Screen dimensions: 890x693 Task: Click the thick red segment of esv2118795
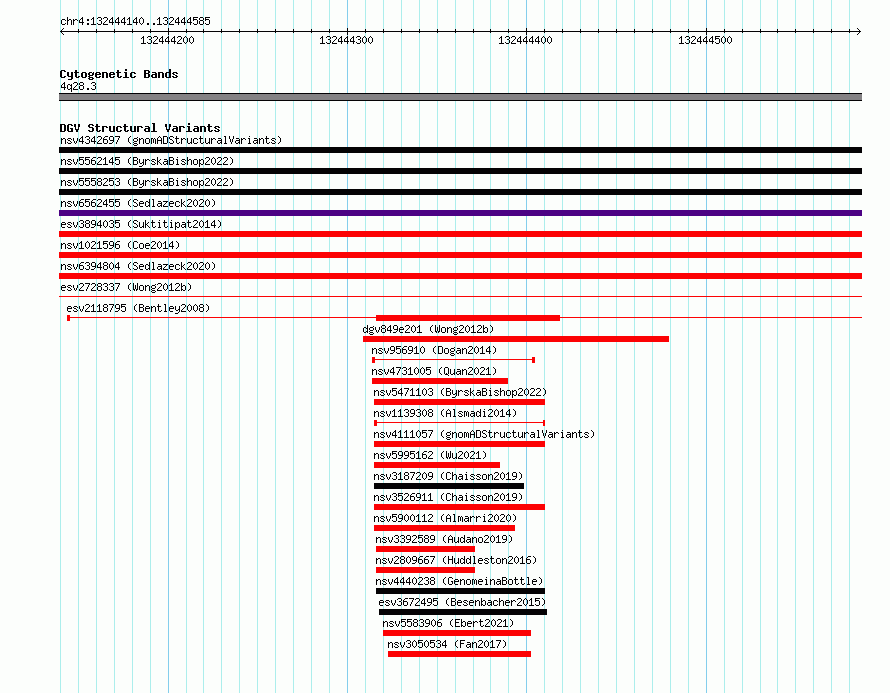click(468, 318)
